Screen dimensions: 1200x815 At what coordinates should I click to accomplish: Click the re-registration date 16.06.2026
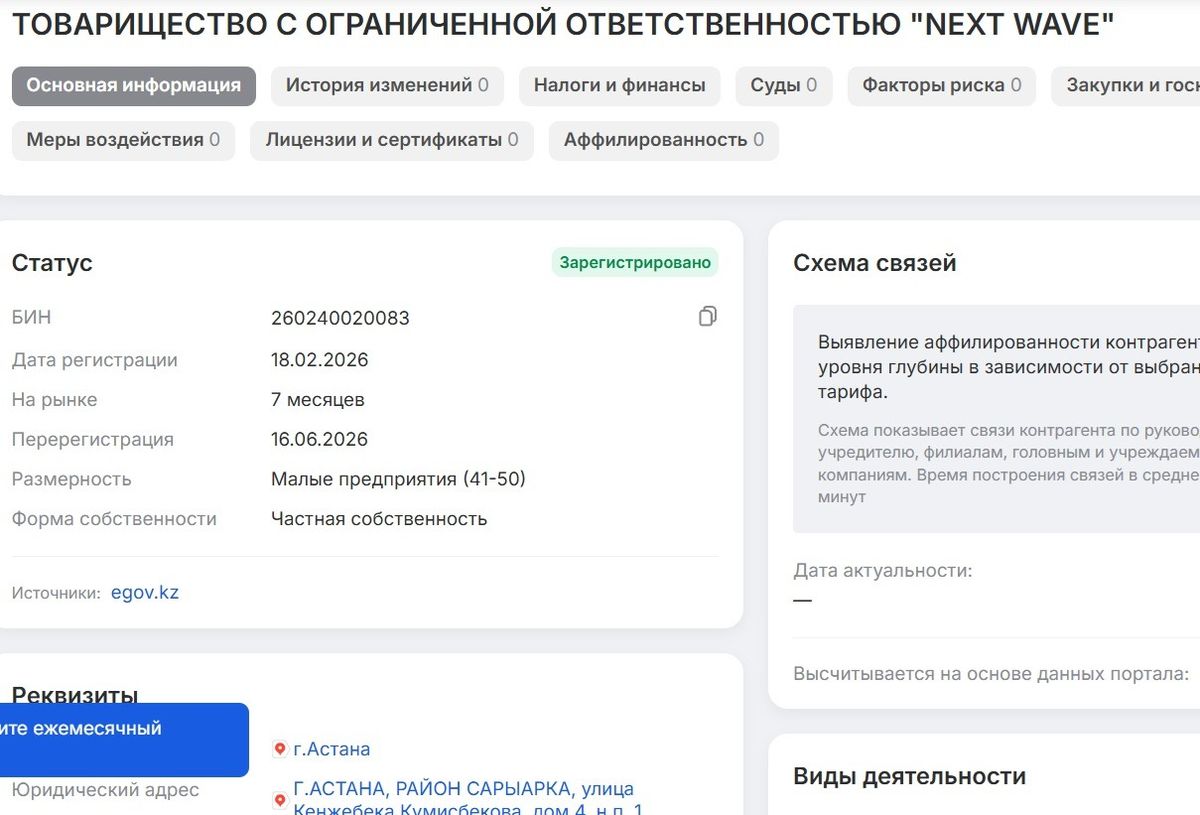(x=320, y=440)
